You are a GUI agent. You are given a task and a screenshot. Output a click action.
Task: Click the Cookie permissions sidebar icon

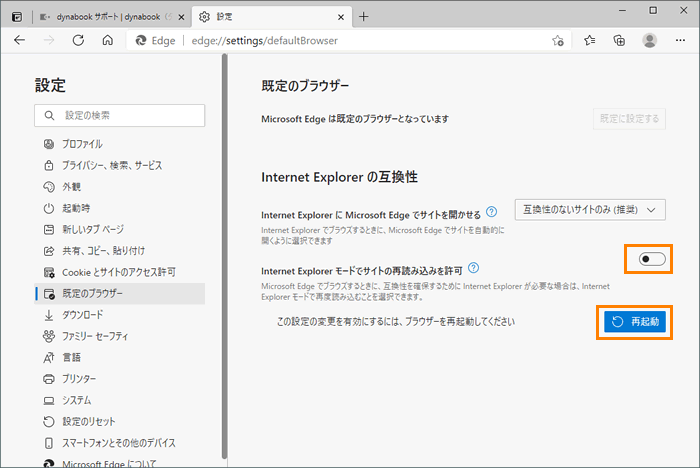(49, 272)
